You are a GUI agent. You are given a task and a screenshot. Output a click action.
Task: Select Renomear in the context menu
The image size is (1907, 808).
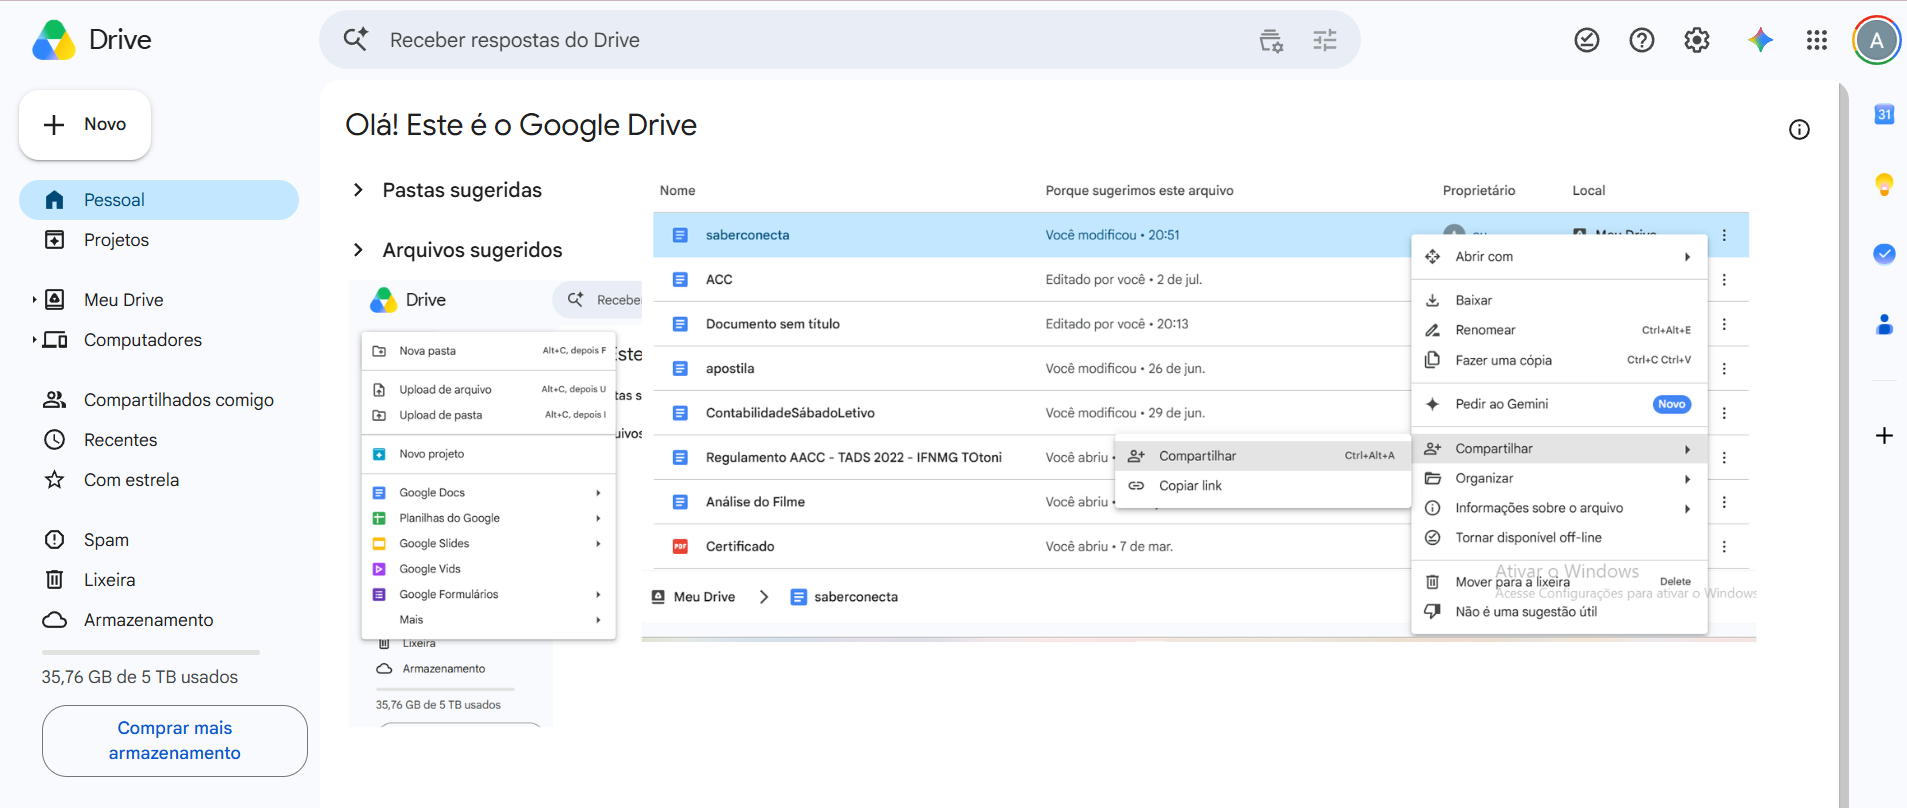click(x=1558, y=330)
